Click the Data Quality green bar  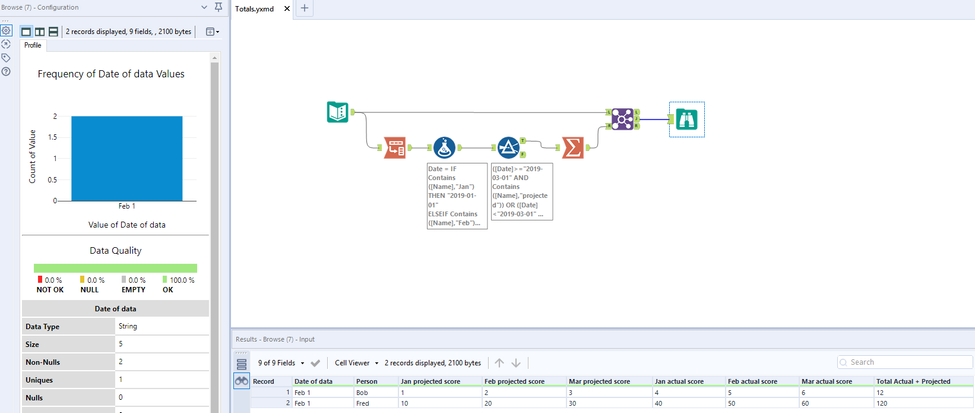click(x=115, y=268)
